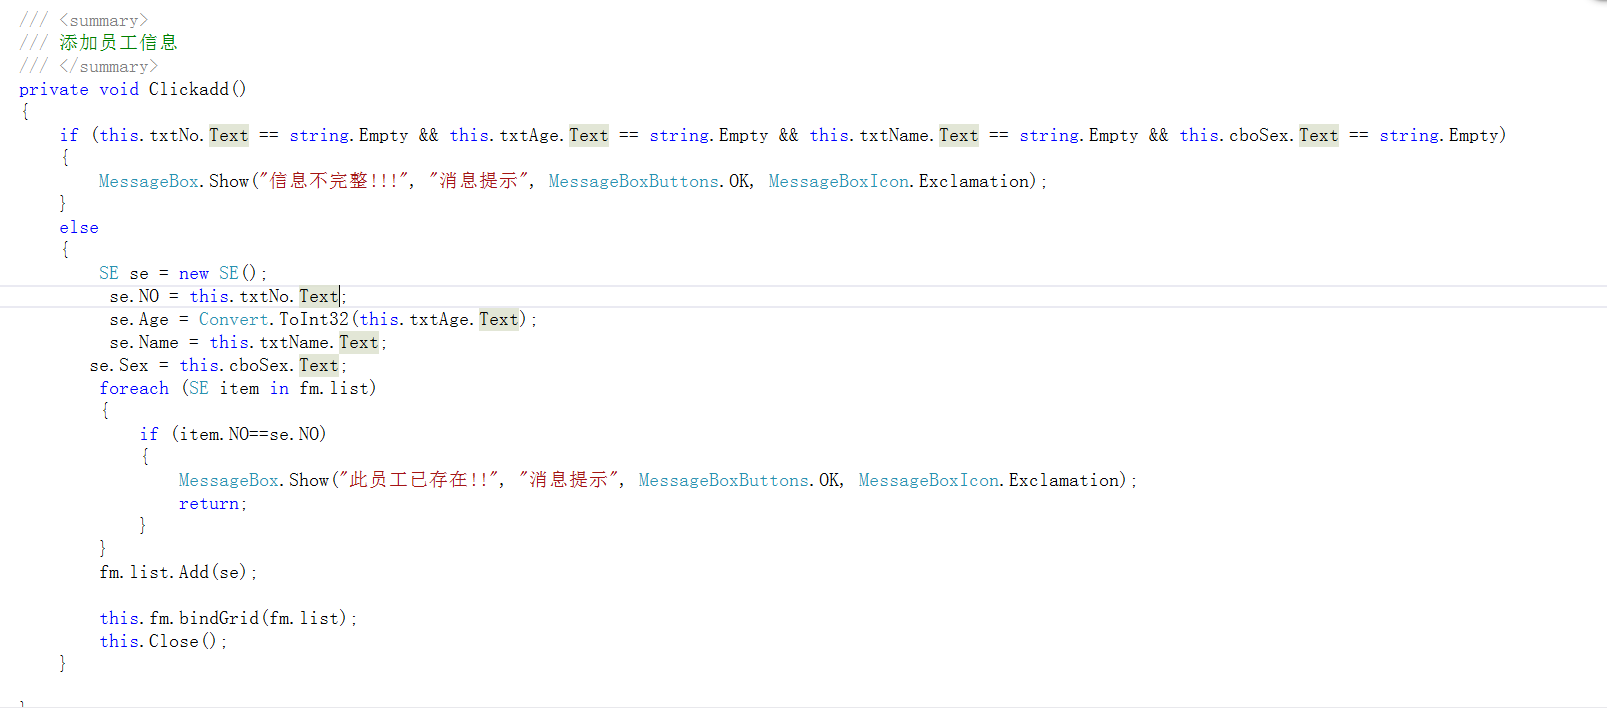Click the 'void' keyword
This screenshot has height=708, width=1607.
click(119, 89)
